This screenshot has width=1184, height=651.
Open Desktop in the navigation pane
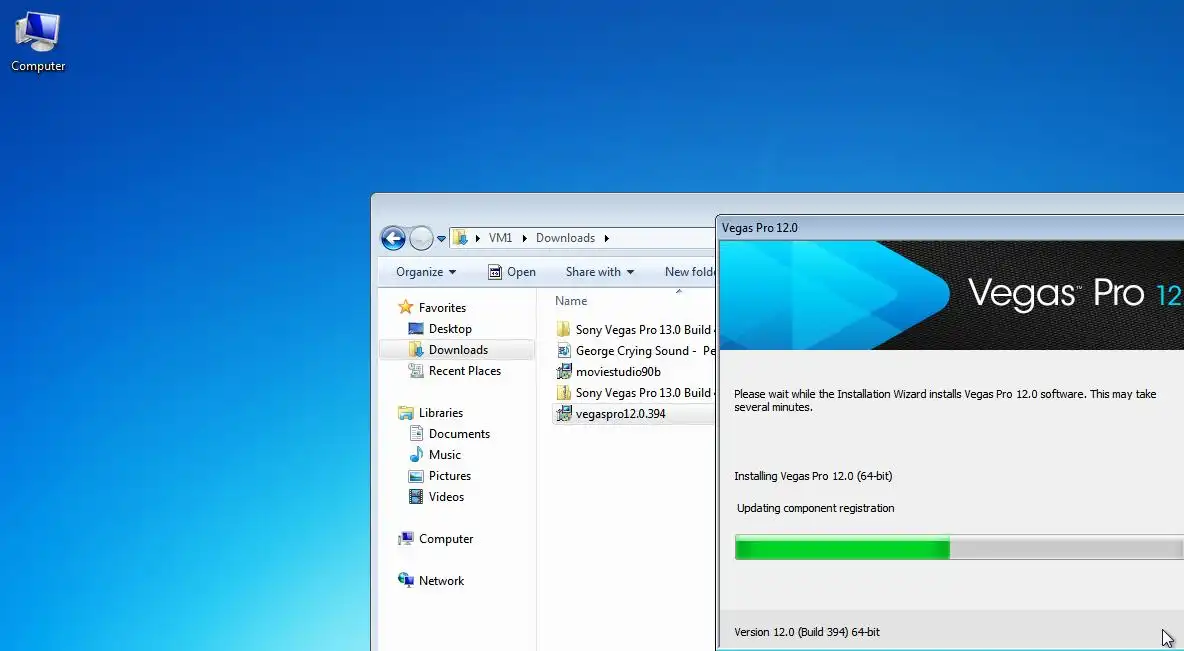(x=450, y=329)
